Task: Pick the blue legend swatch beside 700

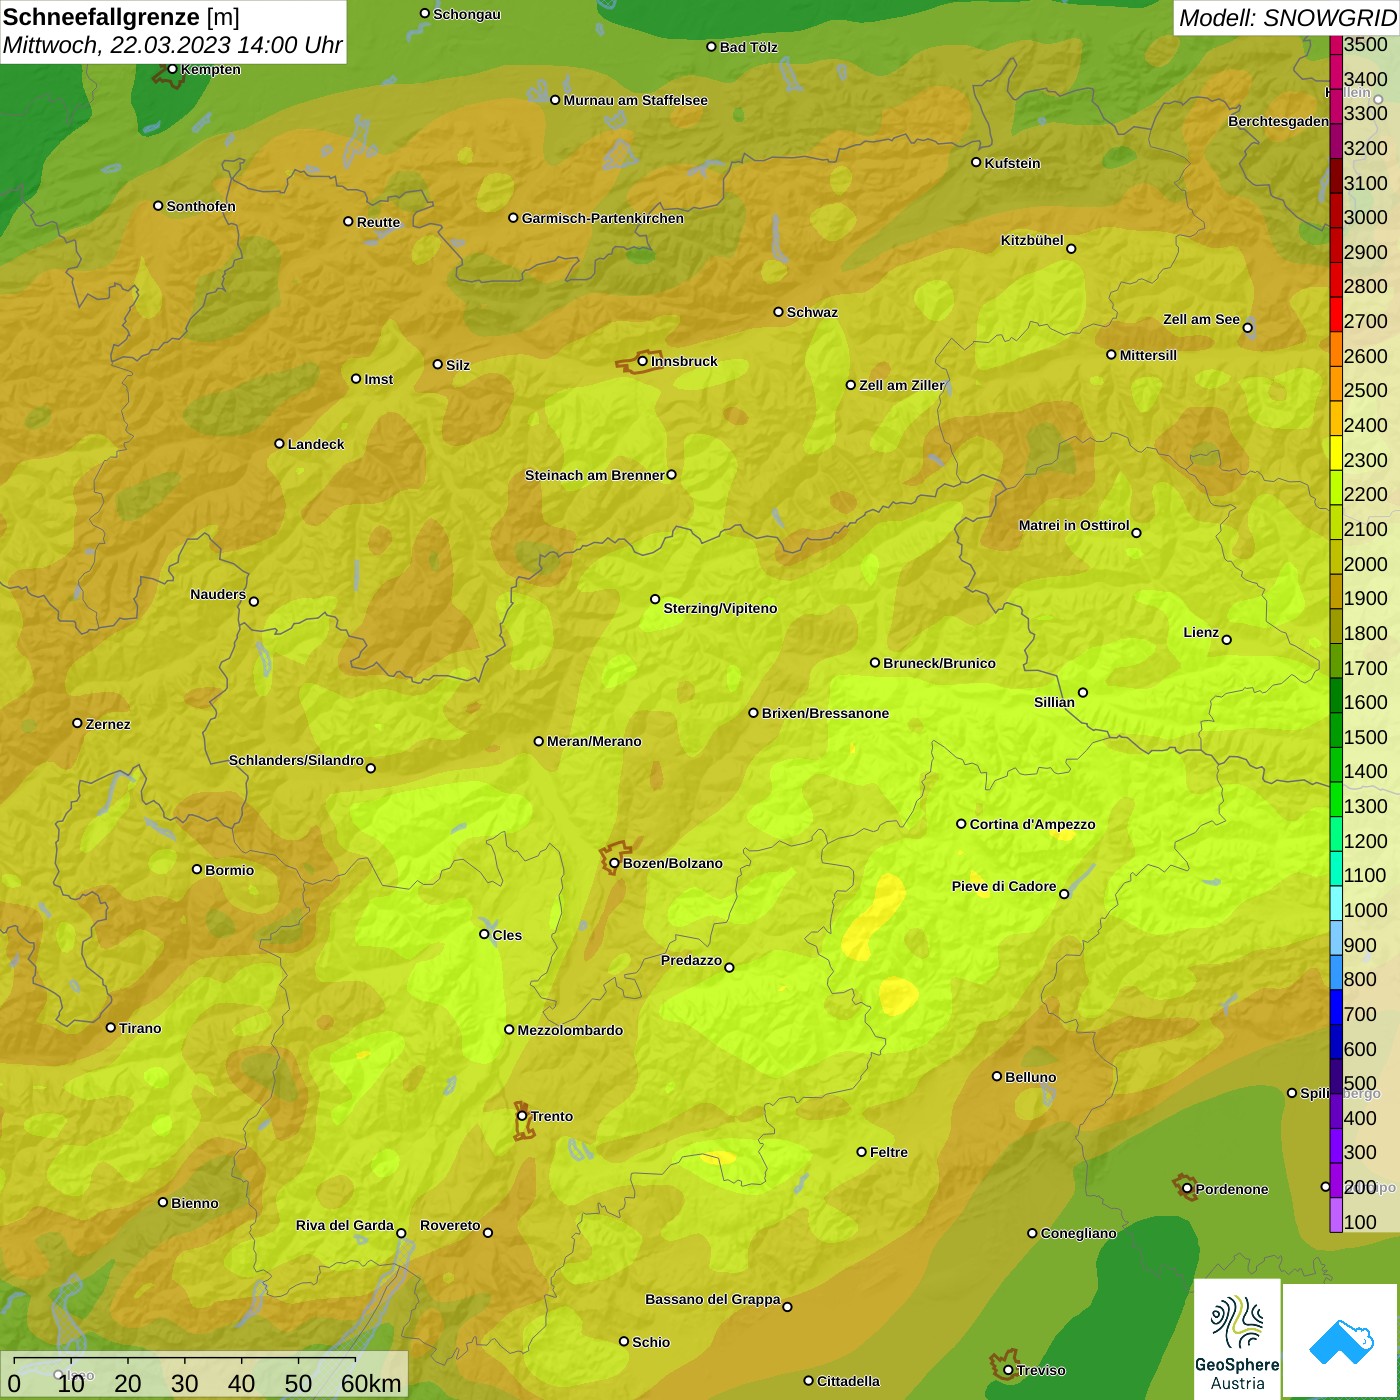Action: [x=1335, y=1007]
